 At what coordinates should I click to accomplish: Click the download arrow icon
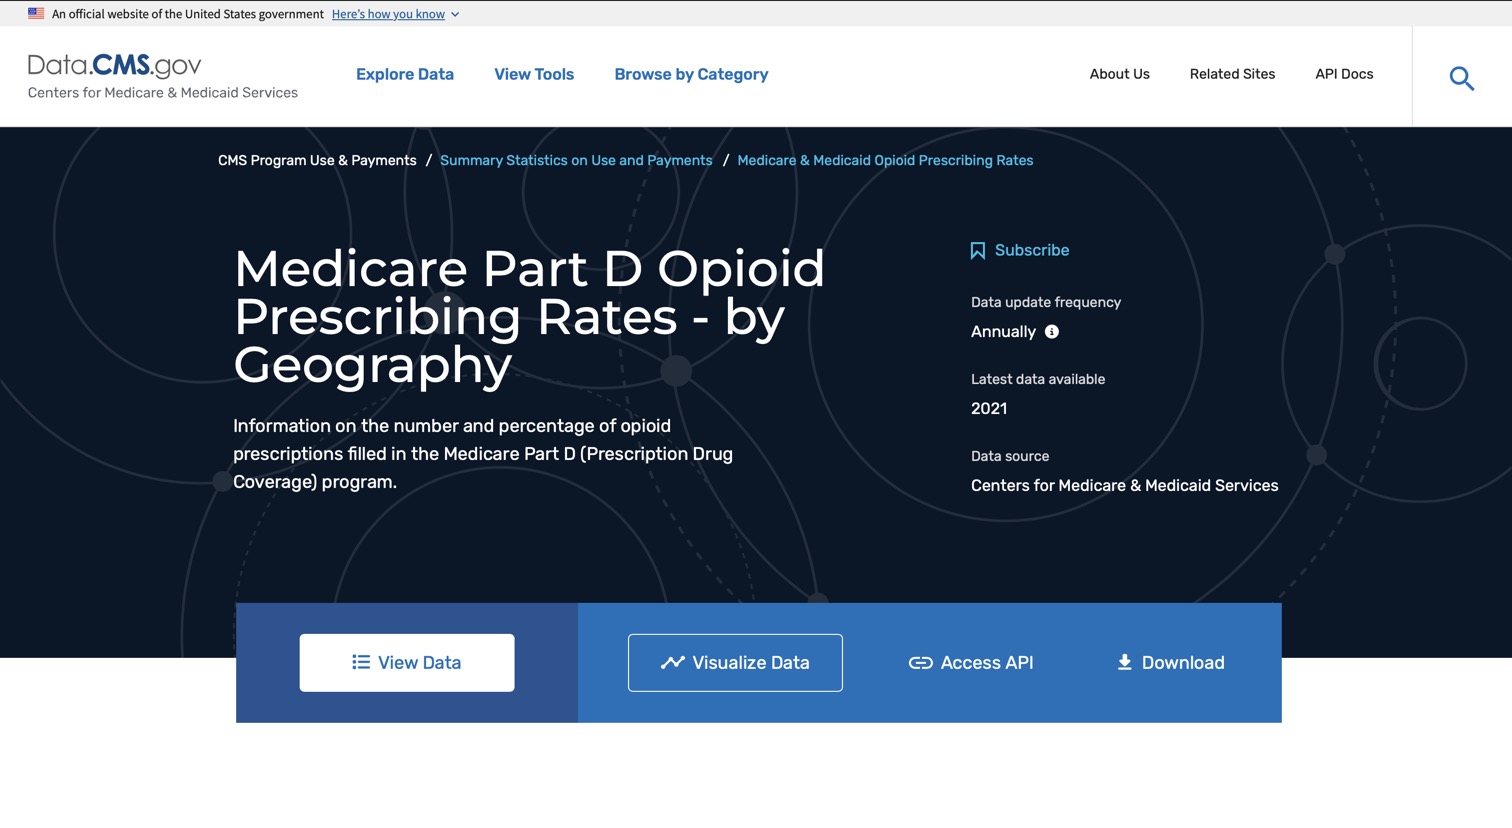click(x=1125, y=662)
